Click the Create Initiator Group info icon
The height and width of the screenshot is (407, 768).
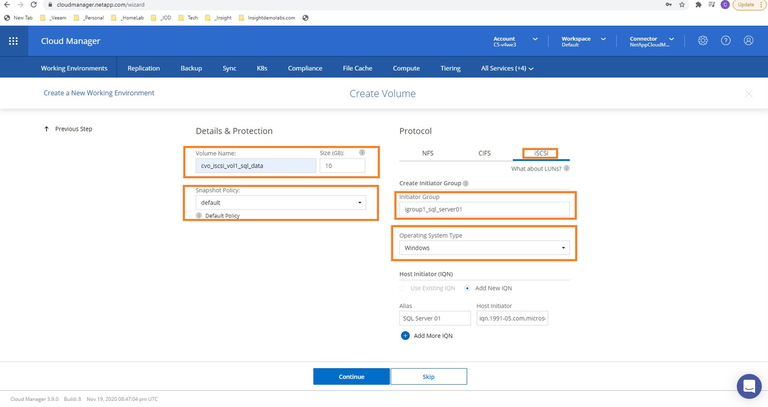tap(466, 184)
